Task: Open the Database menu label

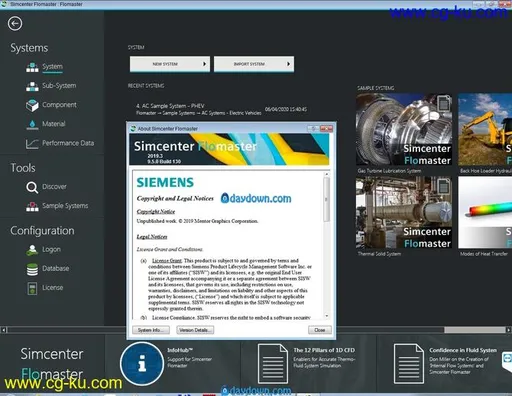Action: tap(56, 268)
